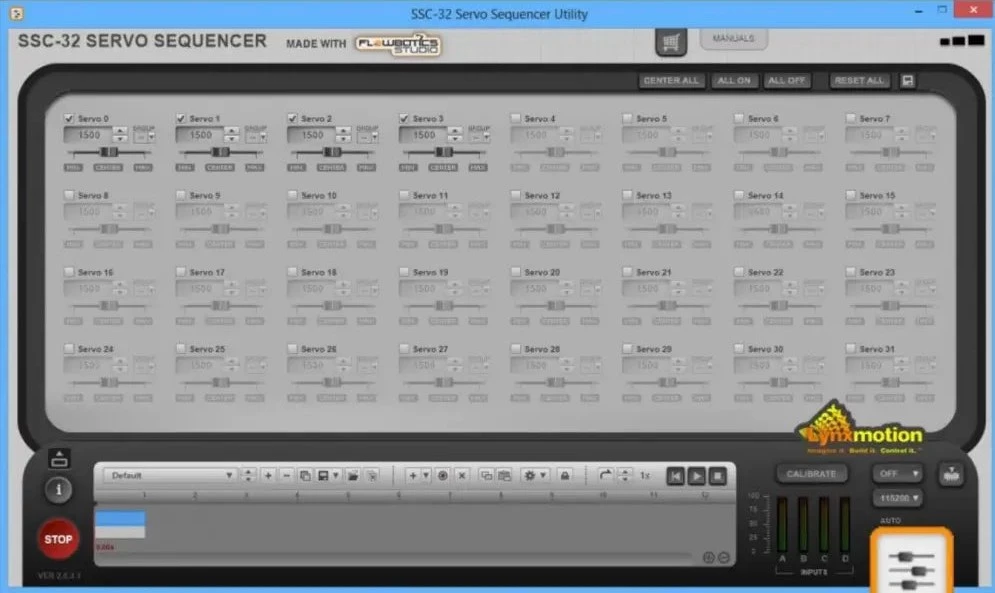Open the Servo 0 group dropdown

click(x=144, y=137)
